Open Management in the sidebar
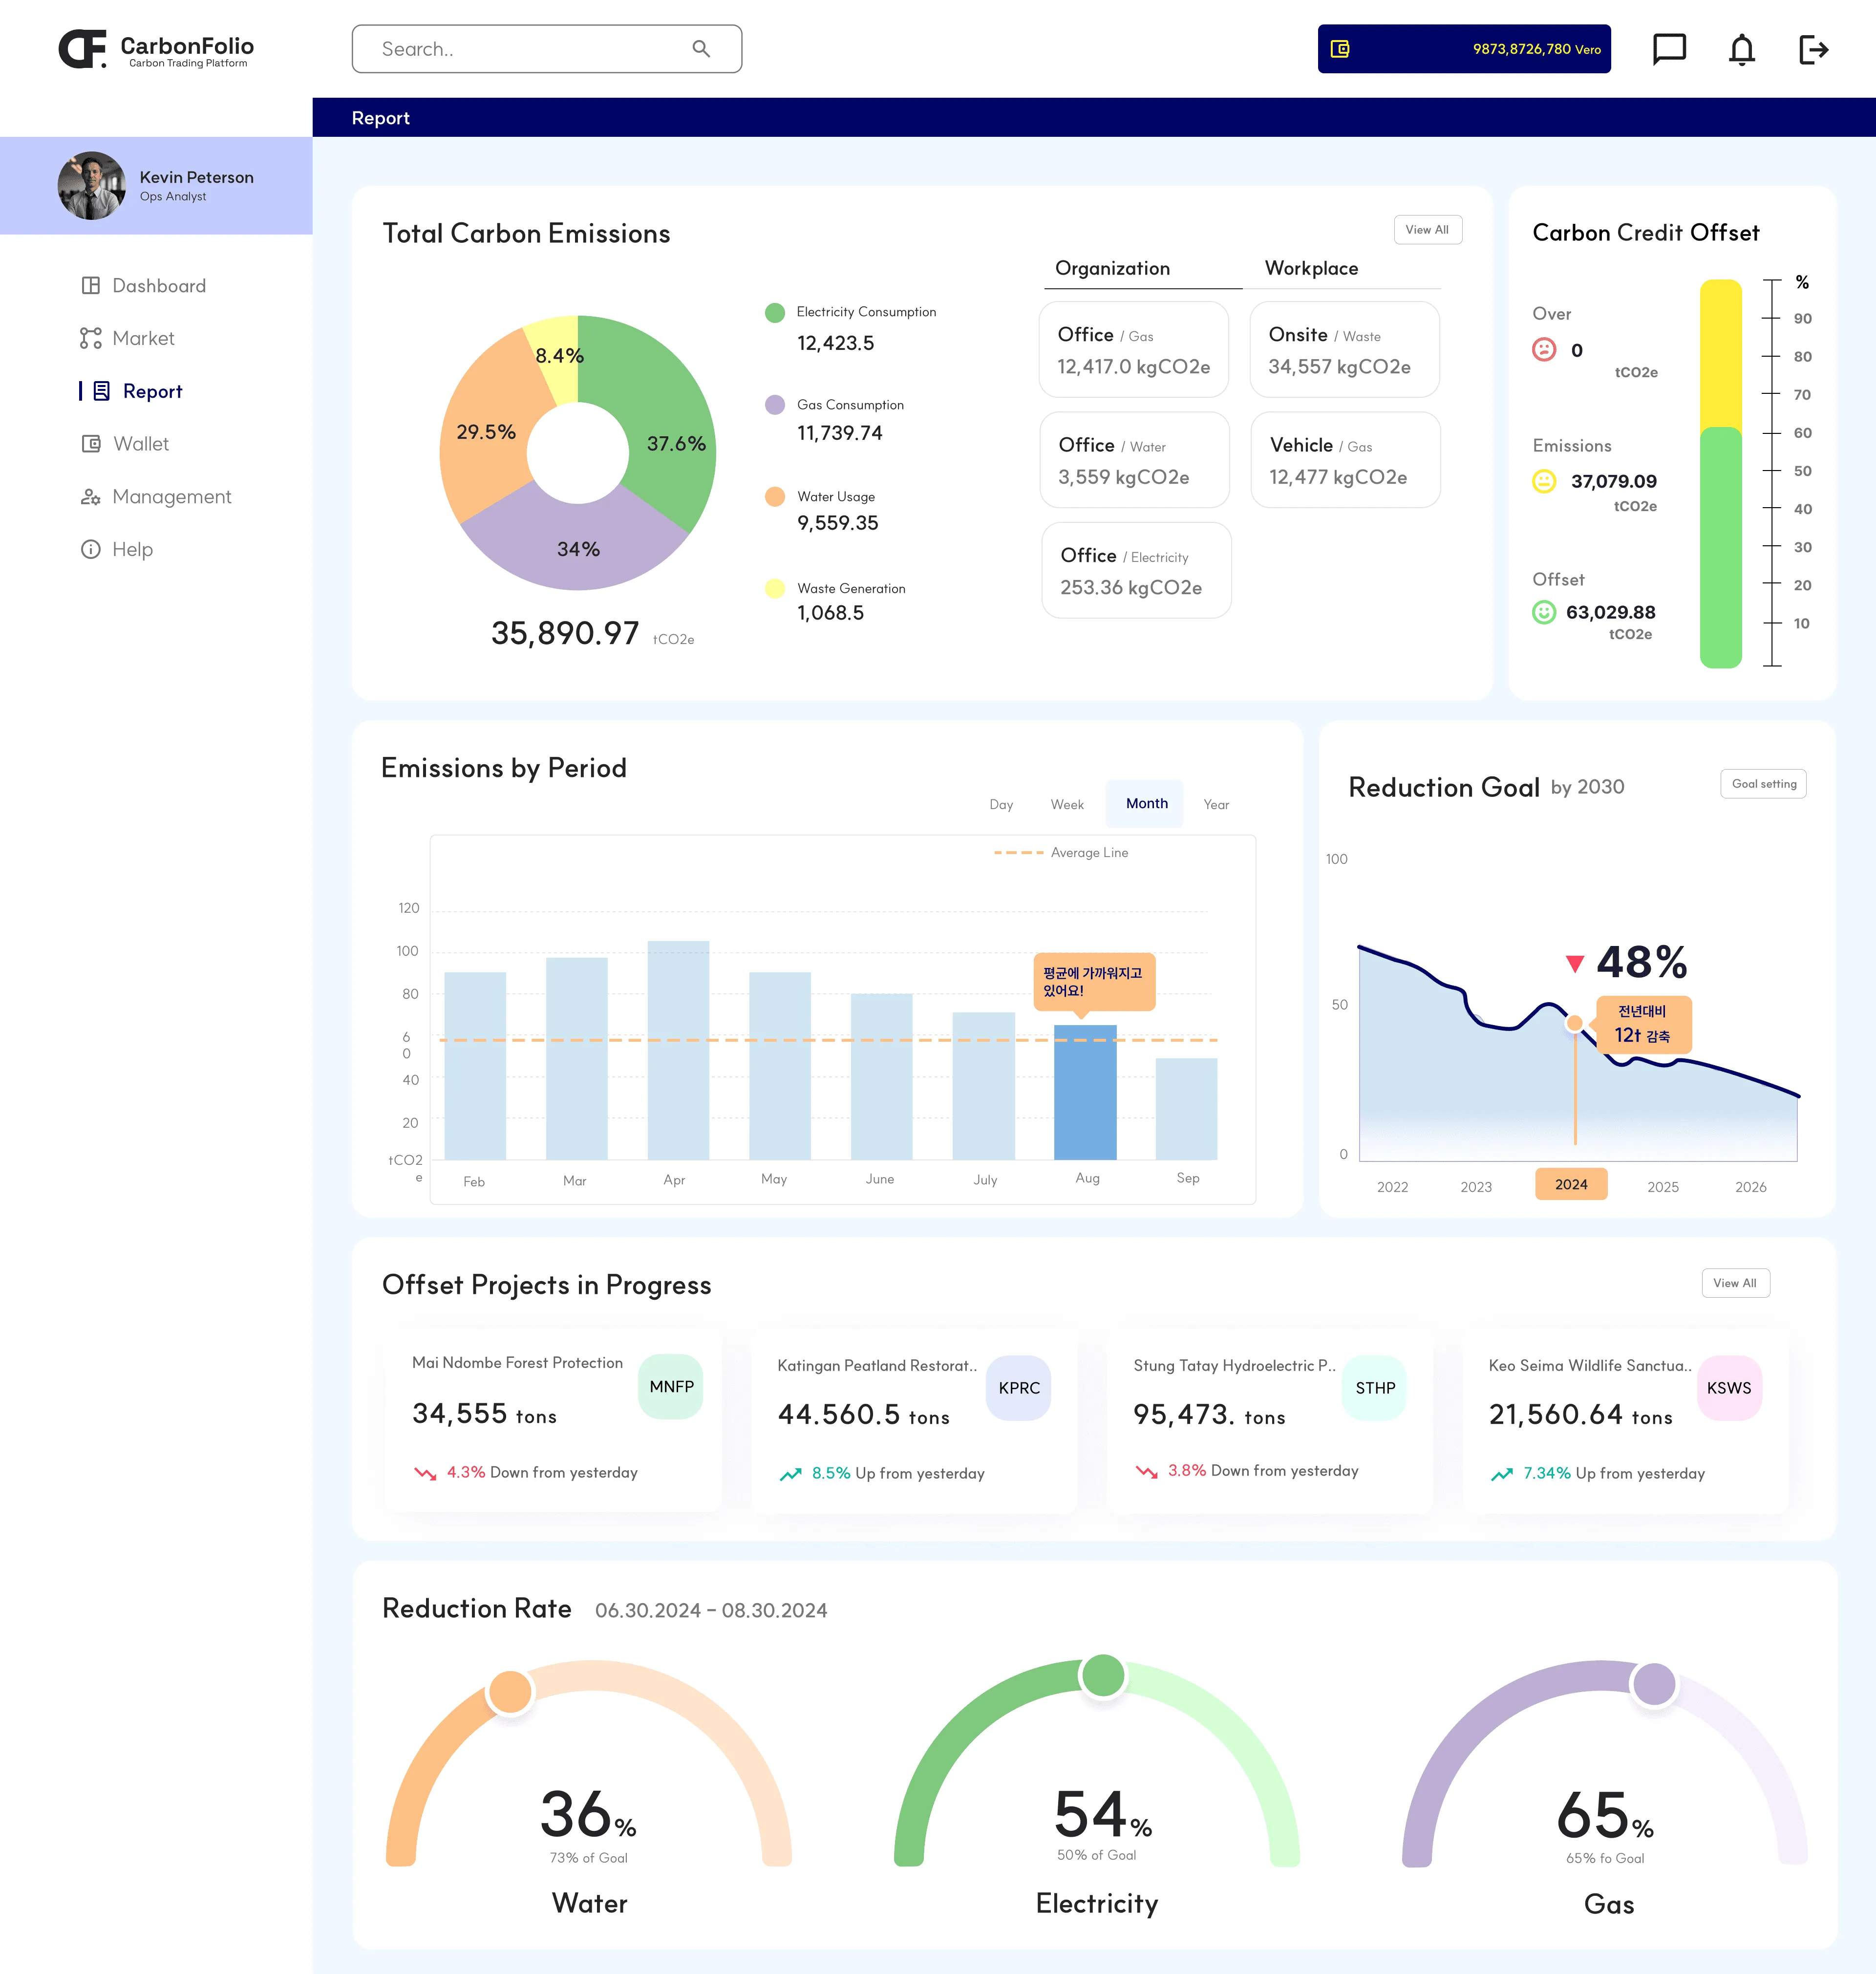This screenshot has height=1974, width=1876. tap(171, 497)
